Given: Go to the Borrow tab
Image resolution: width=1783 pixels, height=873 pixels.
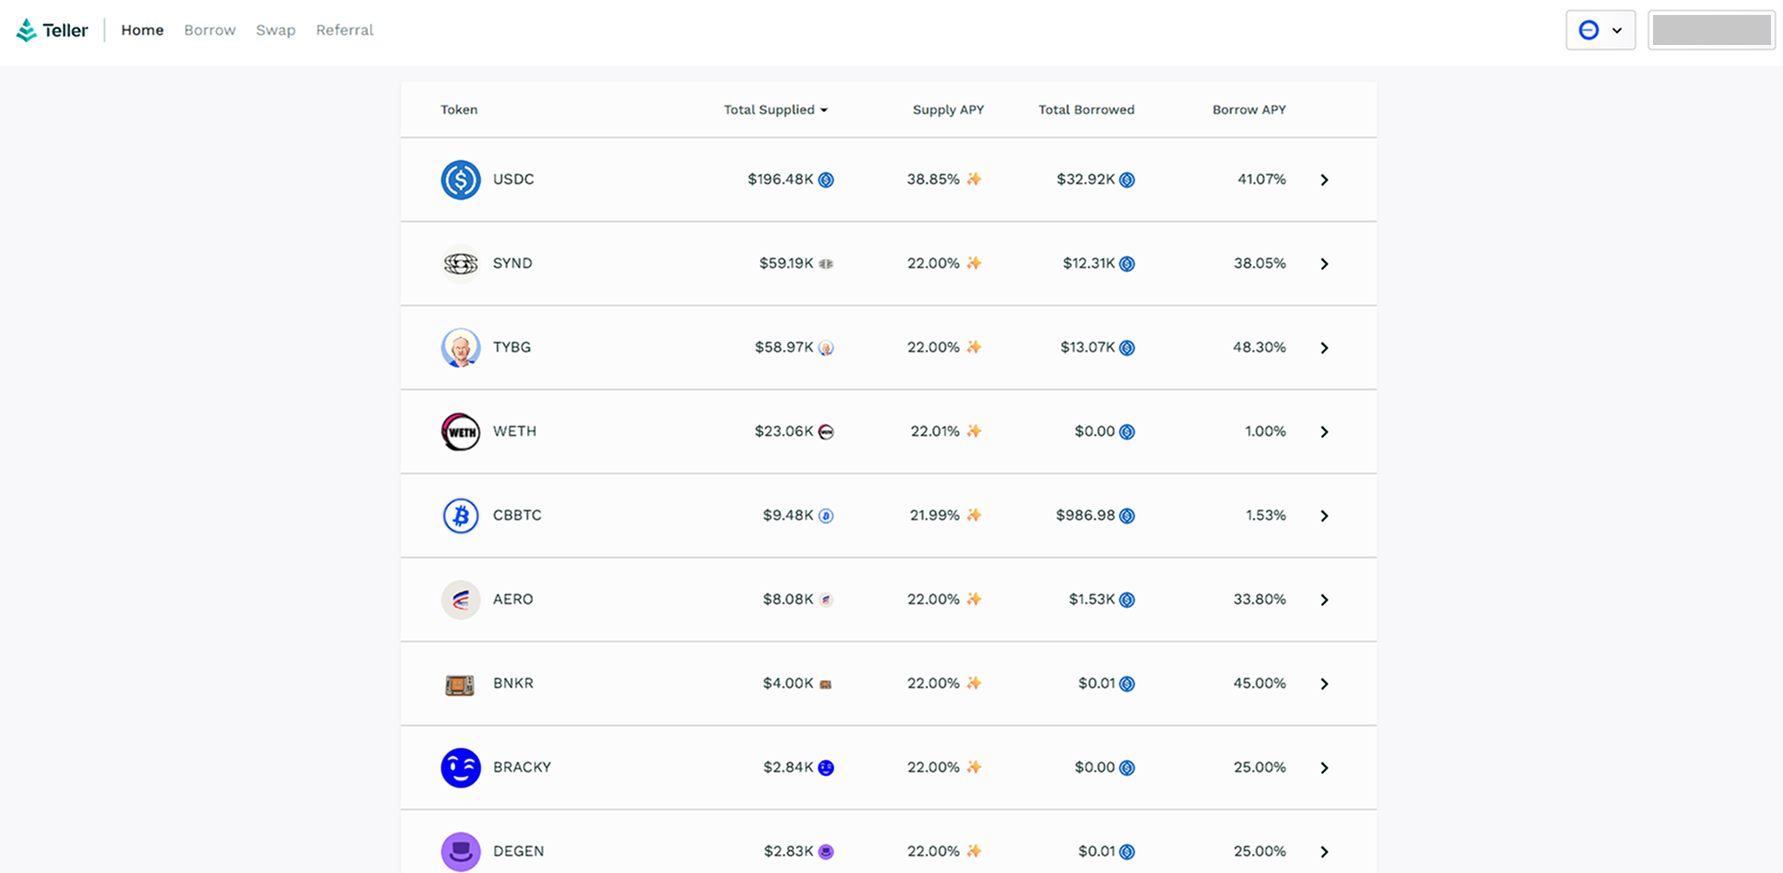Looking at the screenshot, I should pyautogui.click(x=210, y=30).
